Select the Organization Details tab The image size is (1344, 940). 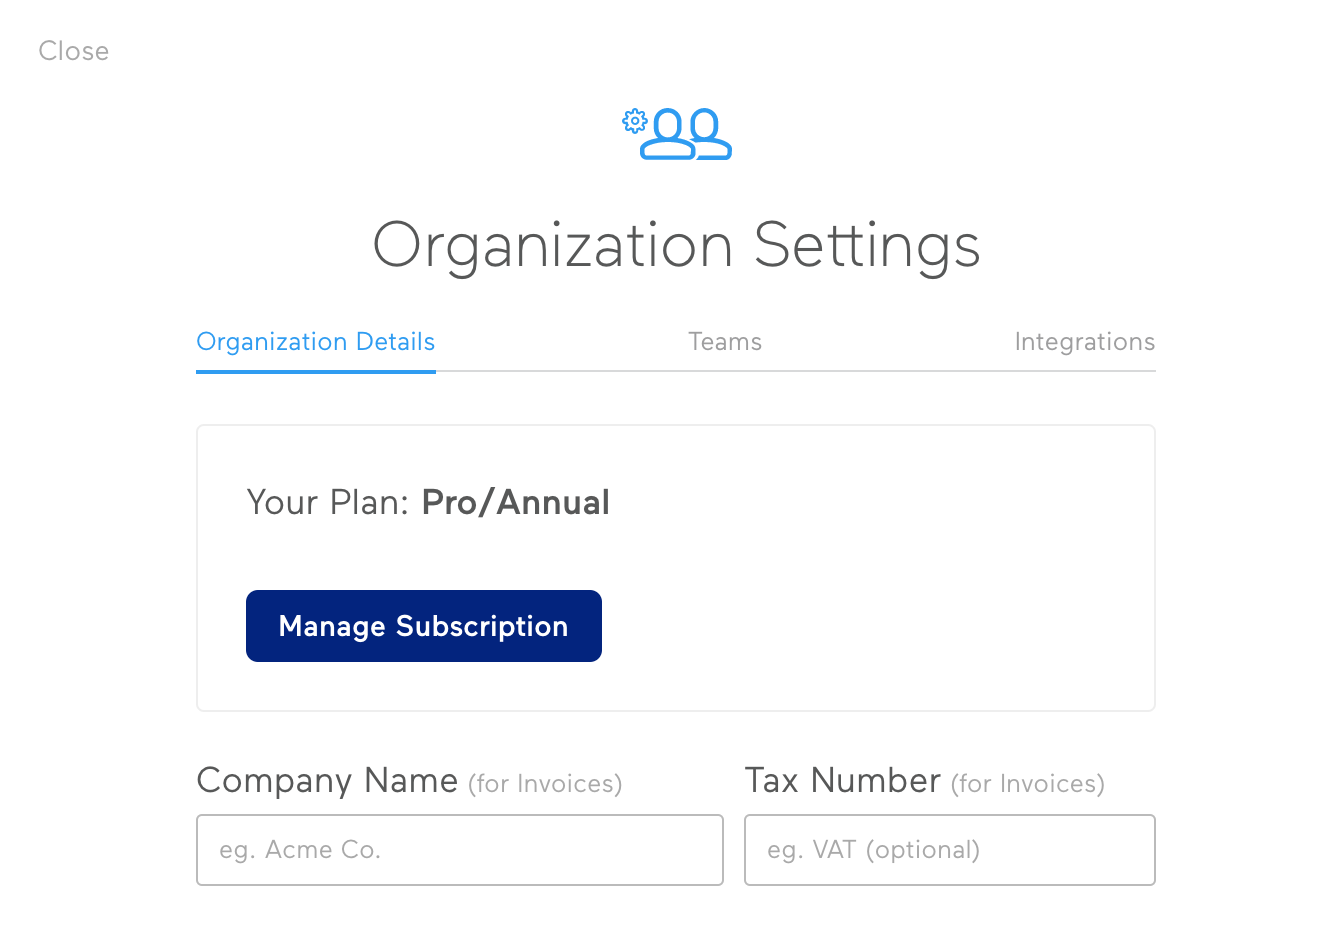click(316, 342)
